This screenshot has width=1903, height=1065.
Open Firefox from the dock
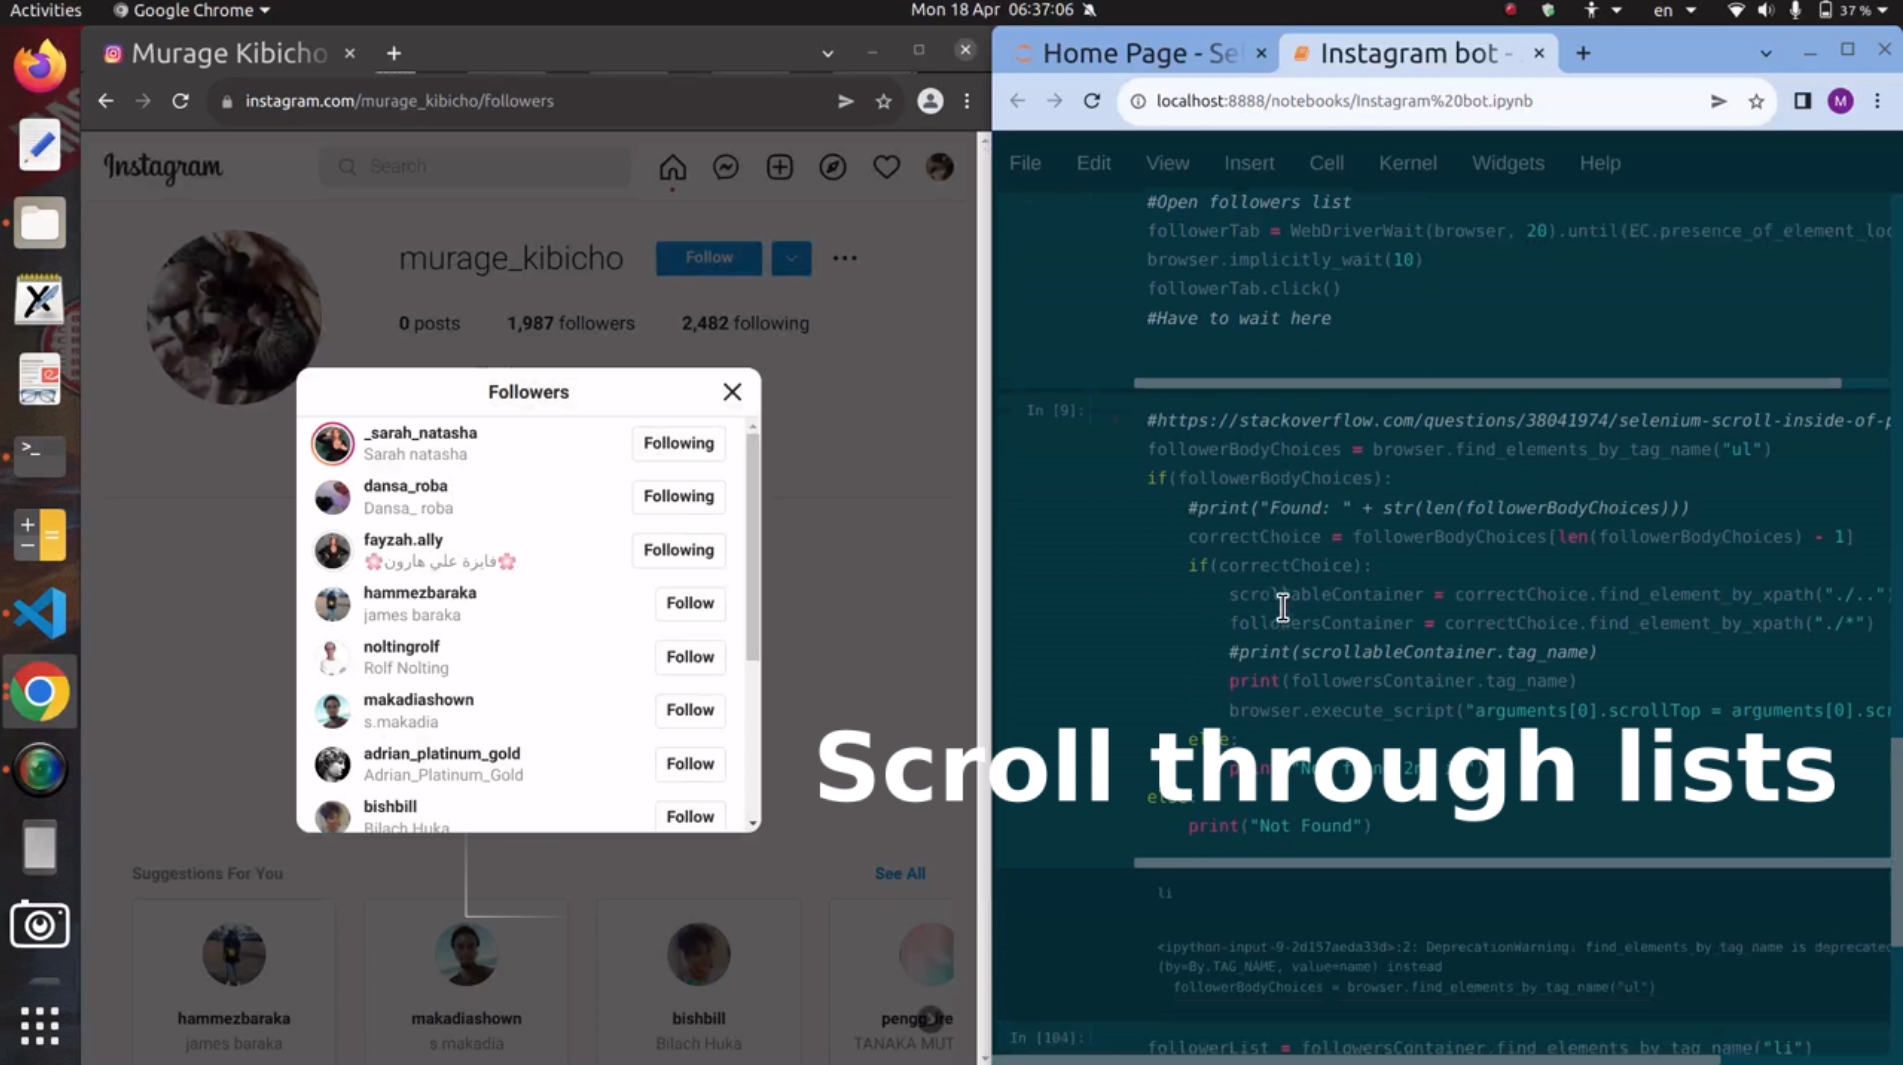(x=40, y=66)
